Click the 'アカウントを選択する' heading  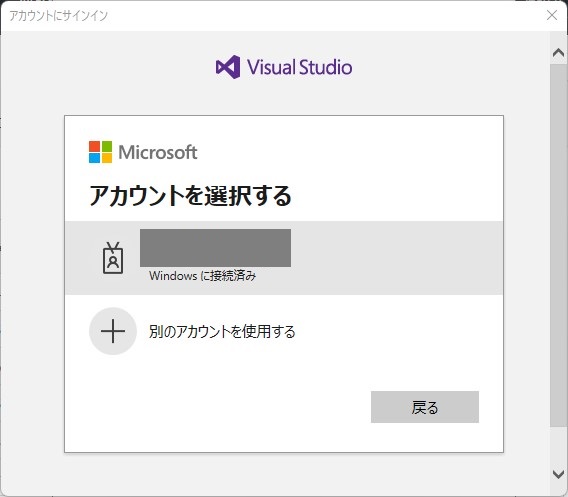(191, 195)
